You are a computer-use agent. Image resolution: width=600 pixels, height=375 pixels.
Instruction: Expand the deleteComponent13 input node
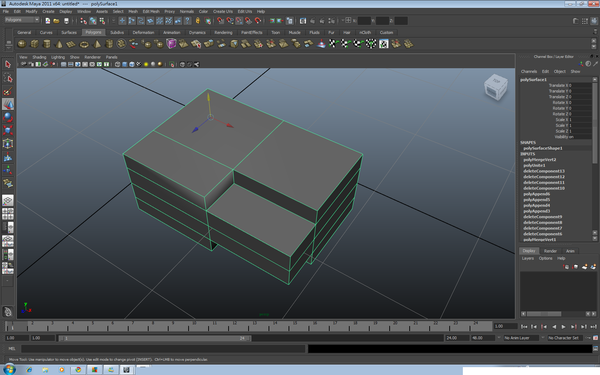(x=544, y=171)
